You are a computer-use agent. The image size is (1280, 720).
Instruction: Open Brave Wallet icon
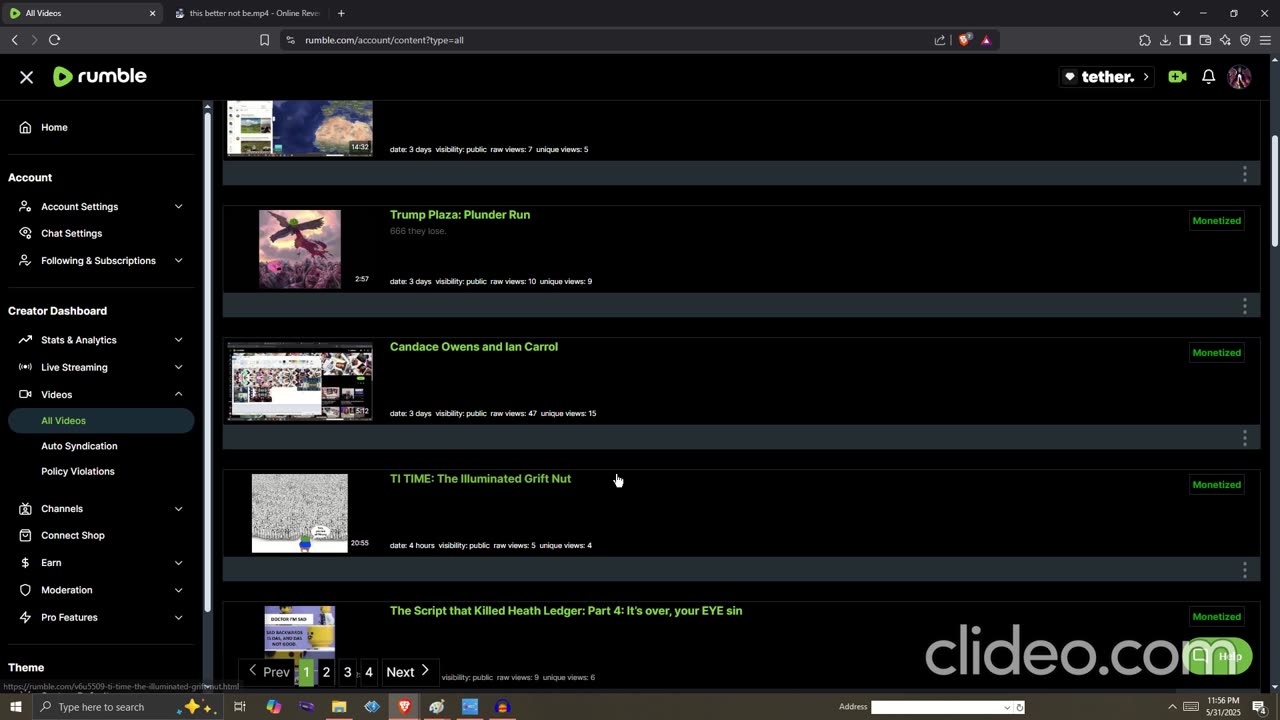click(x=1205, y=40)
